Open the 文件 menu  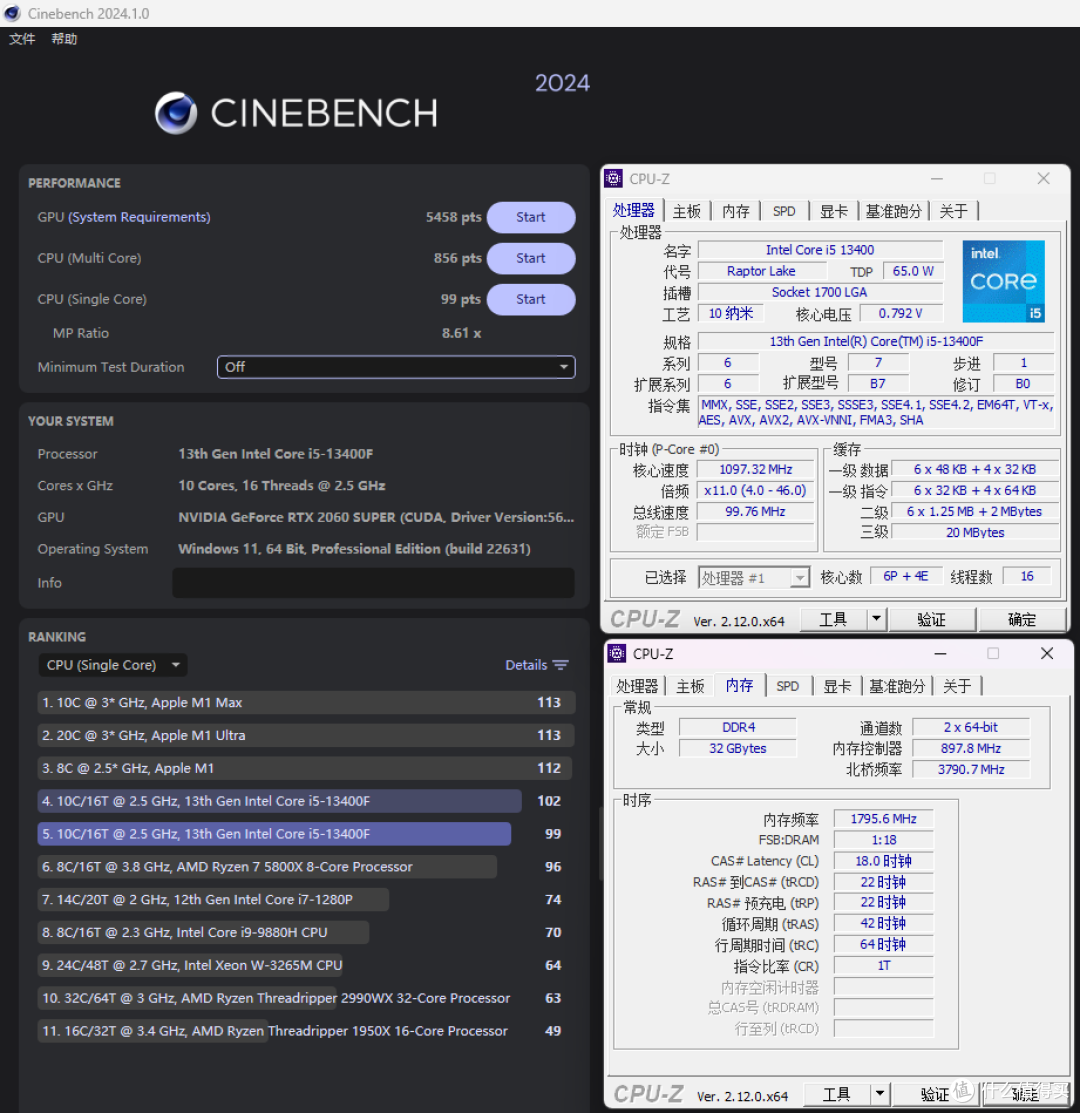pyautogui.click(x=22, y=39)
